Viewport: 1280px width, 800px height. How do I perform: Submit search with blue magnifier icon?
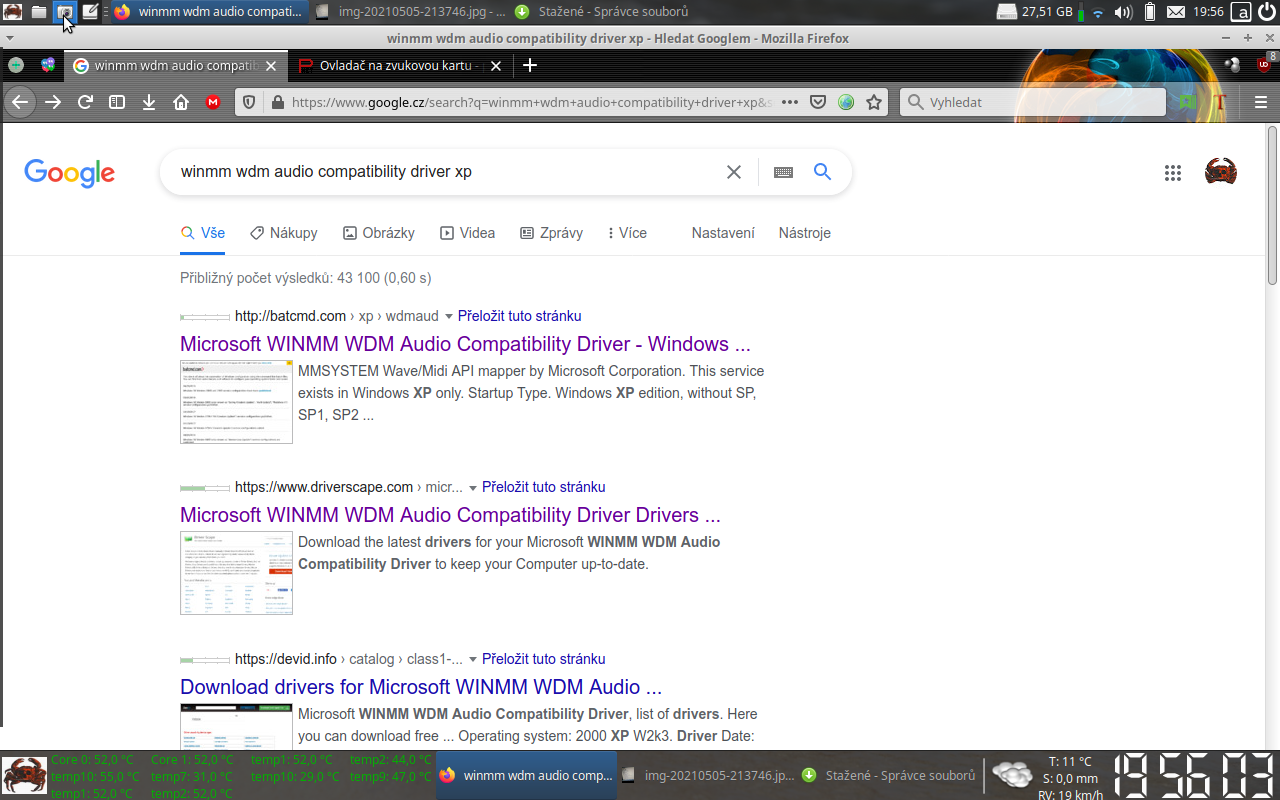click(822, 172)
